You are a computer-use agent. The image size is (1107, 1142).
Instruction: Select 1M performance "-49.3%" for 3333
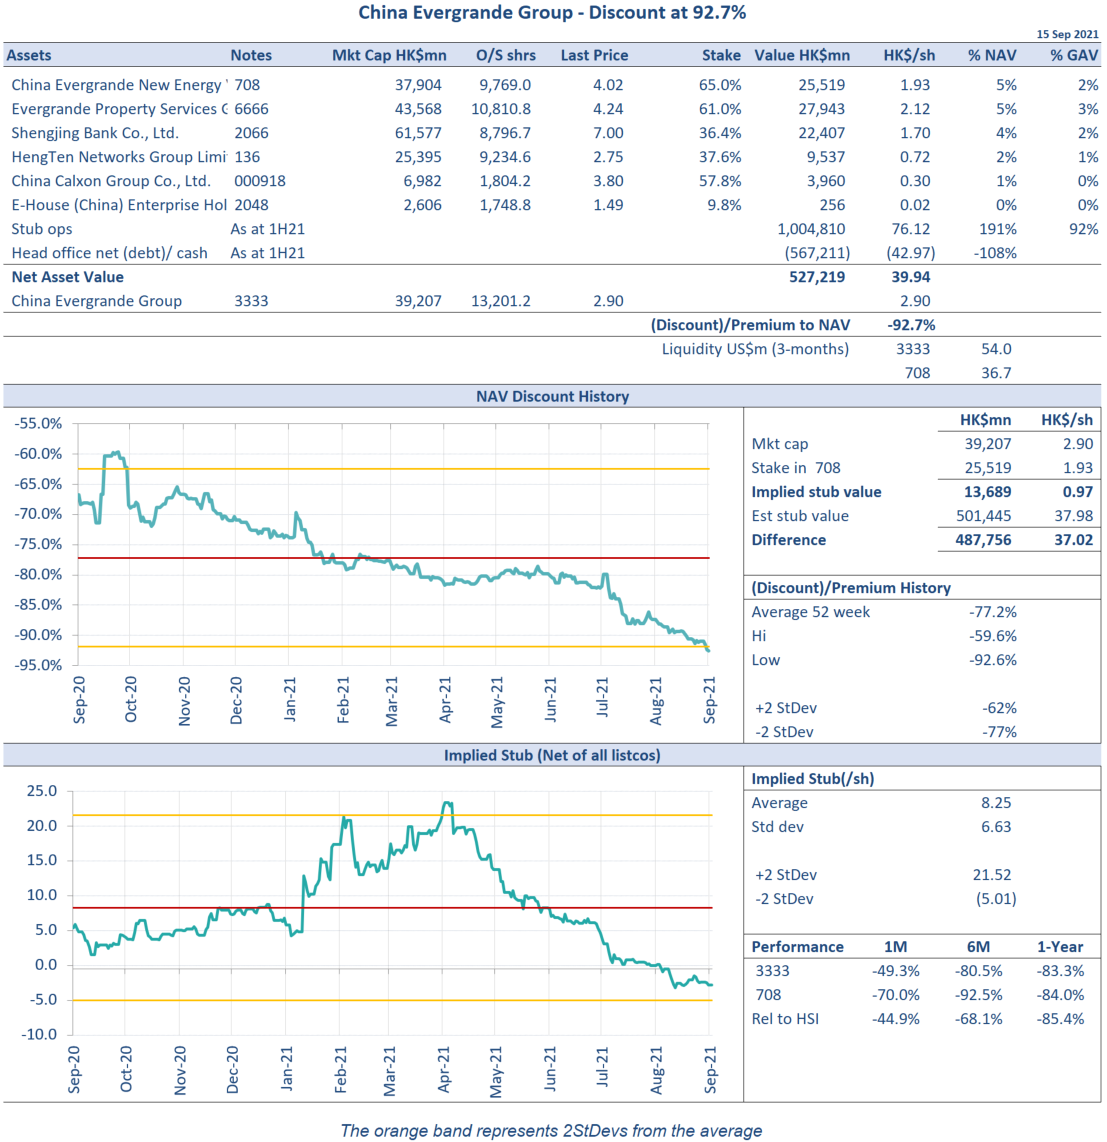[896, 972]
